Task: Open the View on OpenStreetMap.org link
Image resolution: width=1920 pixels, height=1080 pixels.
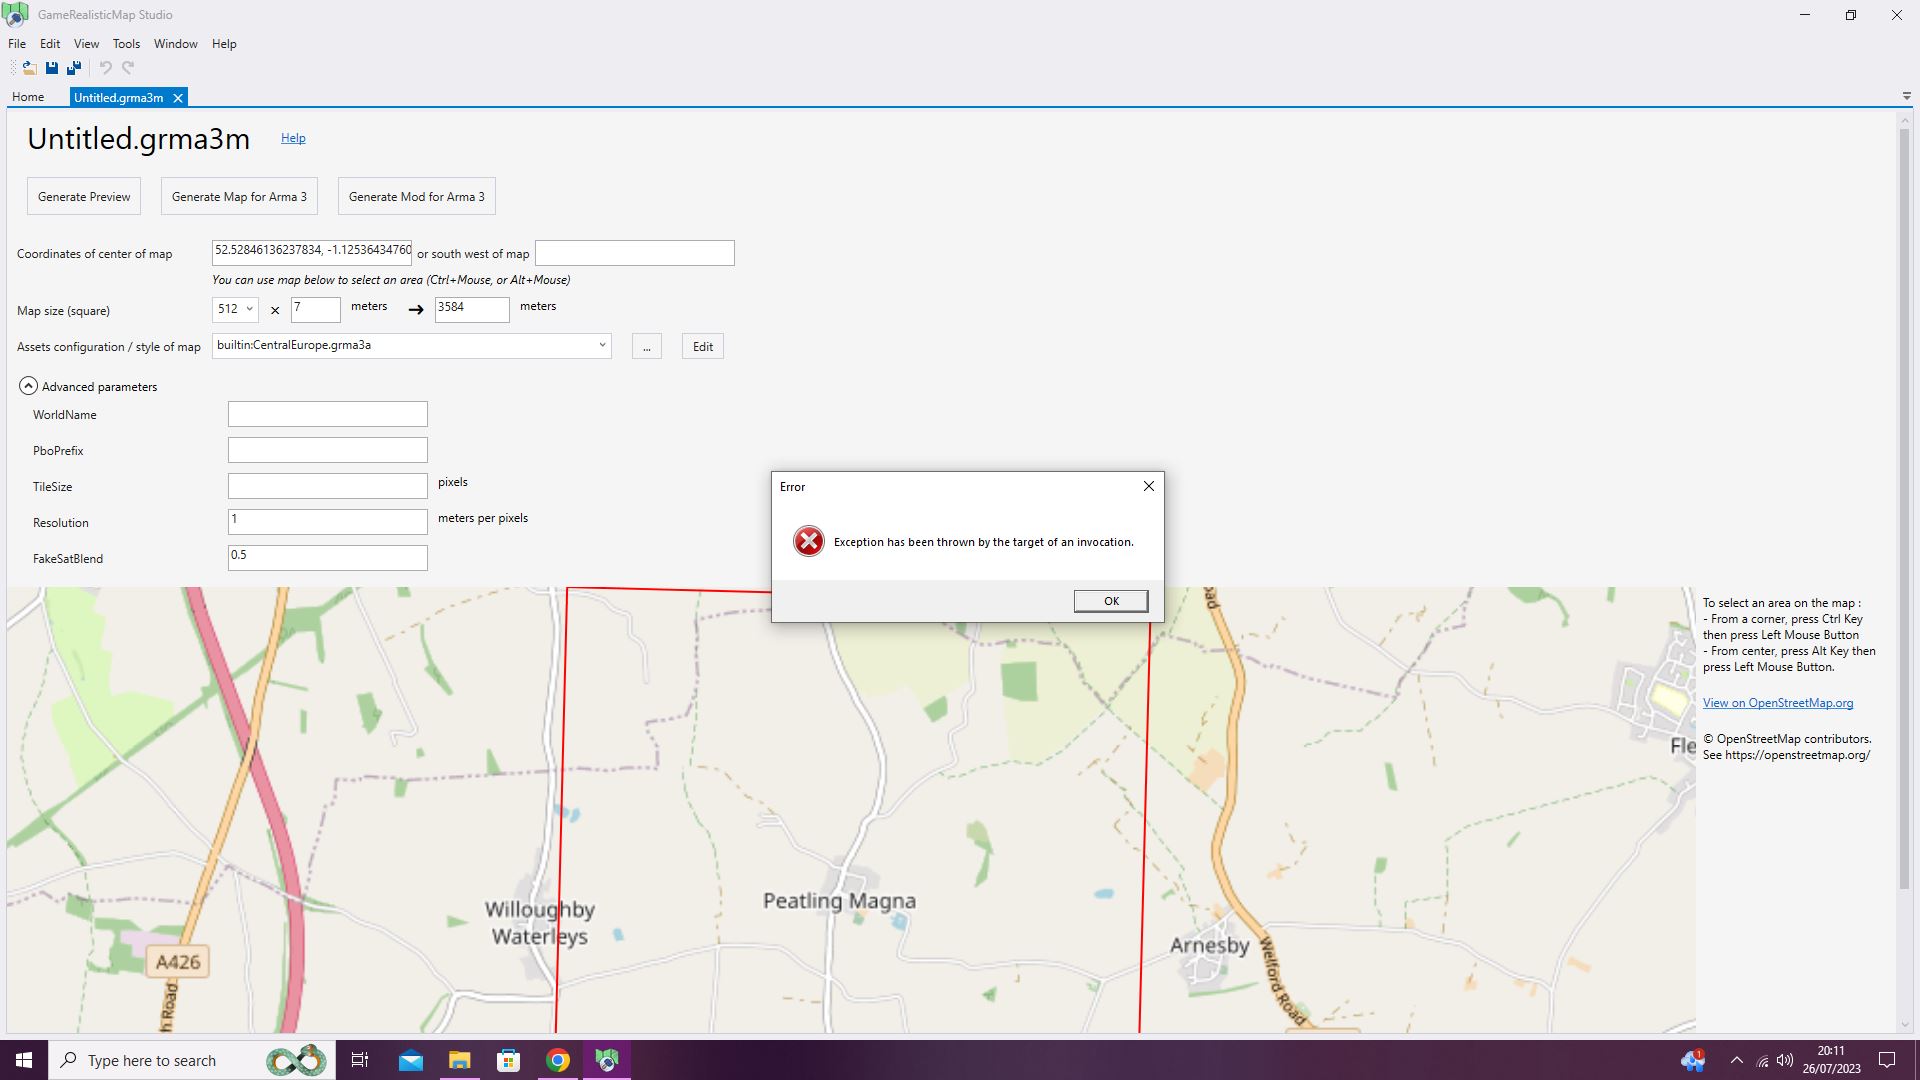Action: tap(1777, 703)
